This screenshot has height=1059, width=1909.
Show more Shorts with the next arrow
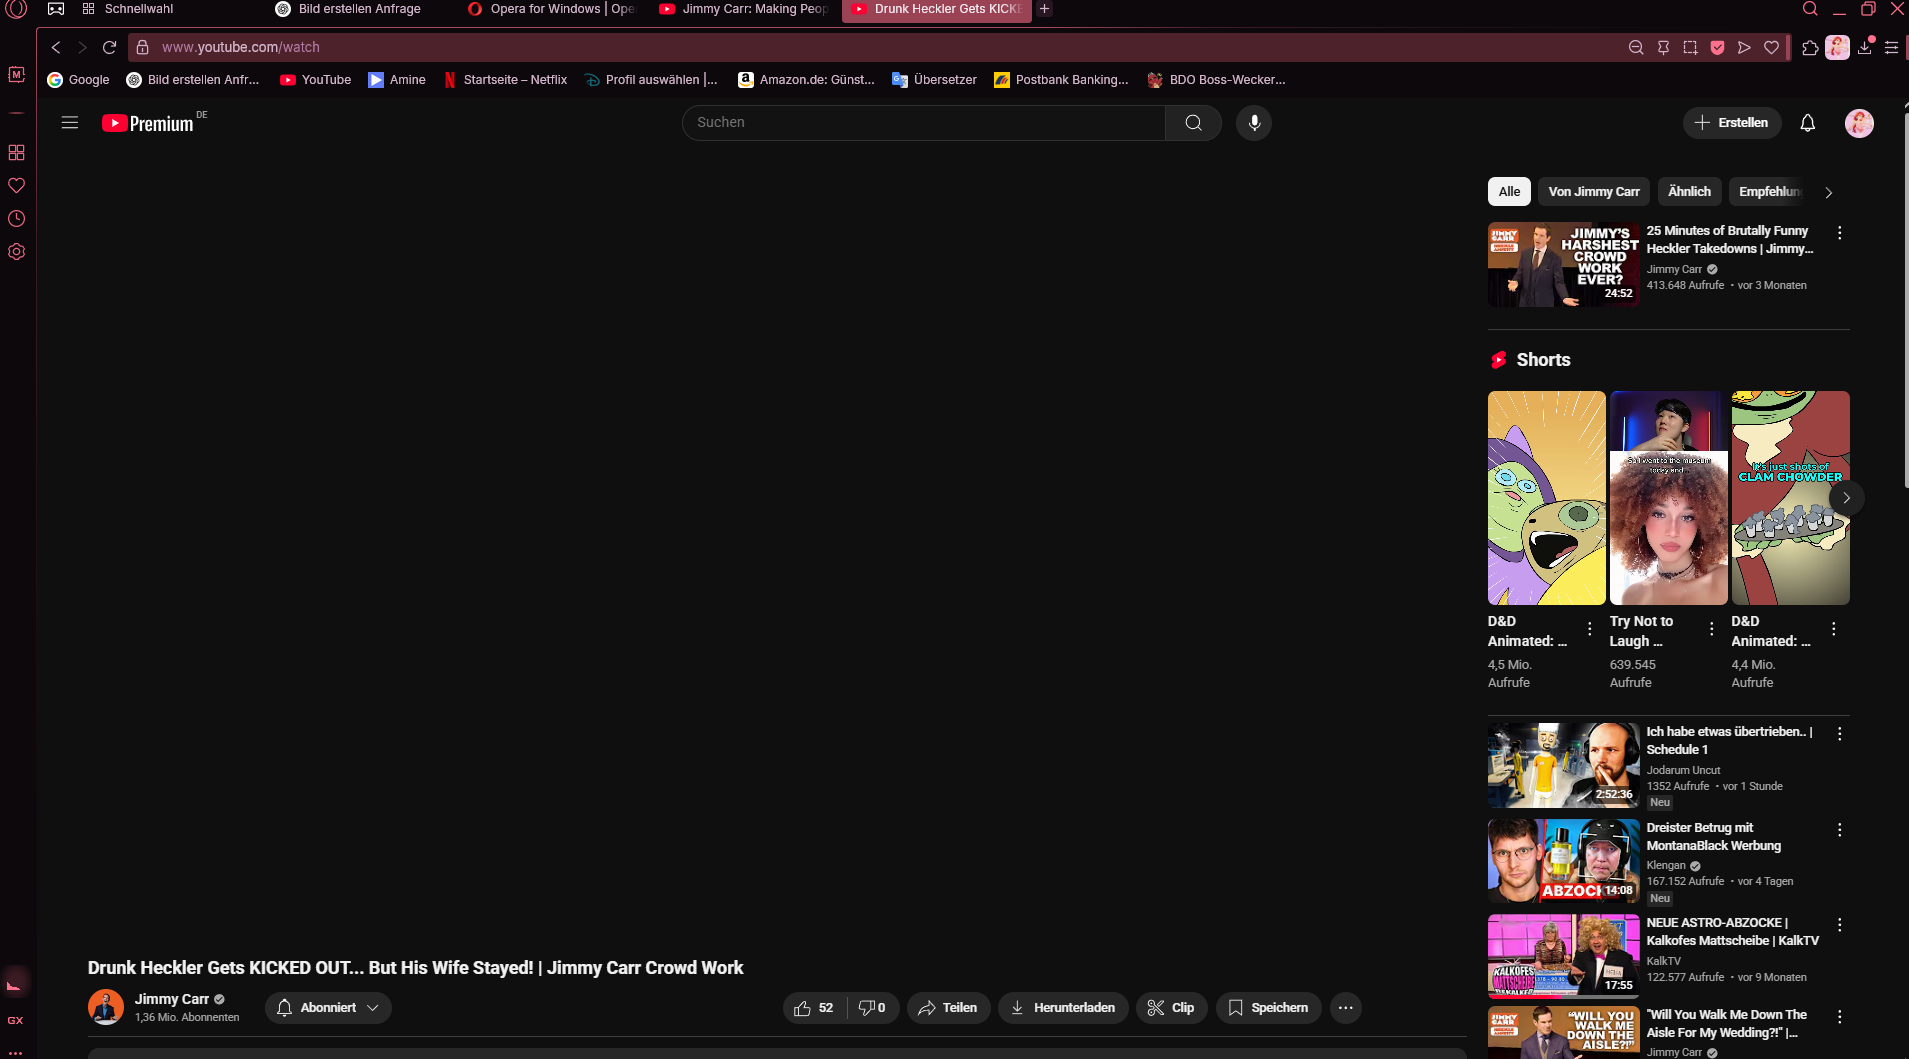[x=1846, y=498]
